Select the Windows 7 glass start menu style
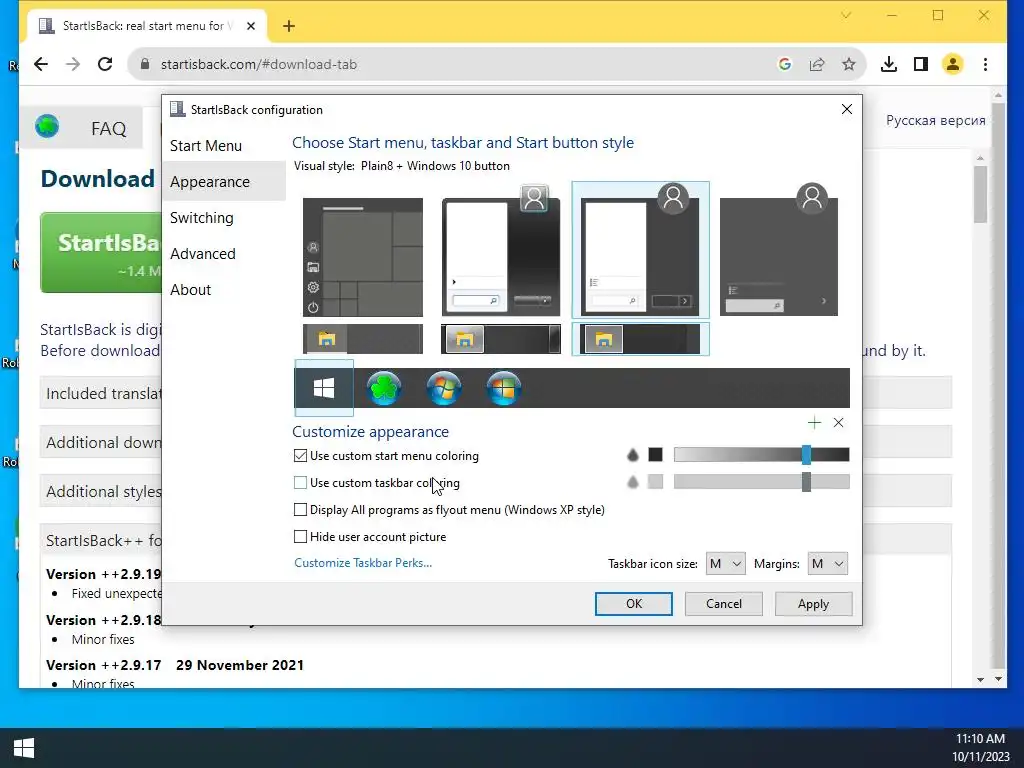This screenshot has width=1024, height=768. click(501, 251)
